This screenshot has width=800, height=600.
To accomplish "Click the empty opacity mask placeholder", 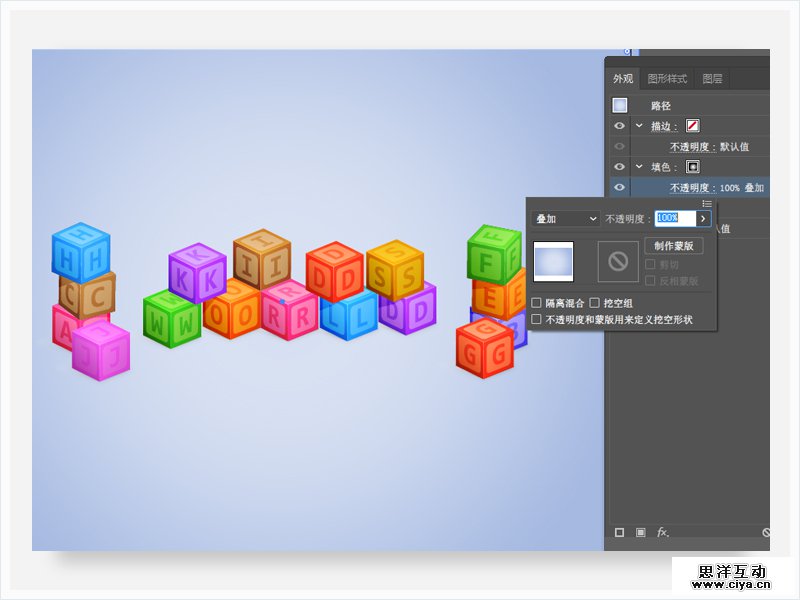I will pos(618,261).
